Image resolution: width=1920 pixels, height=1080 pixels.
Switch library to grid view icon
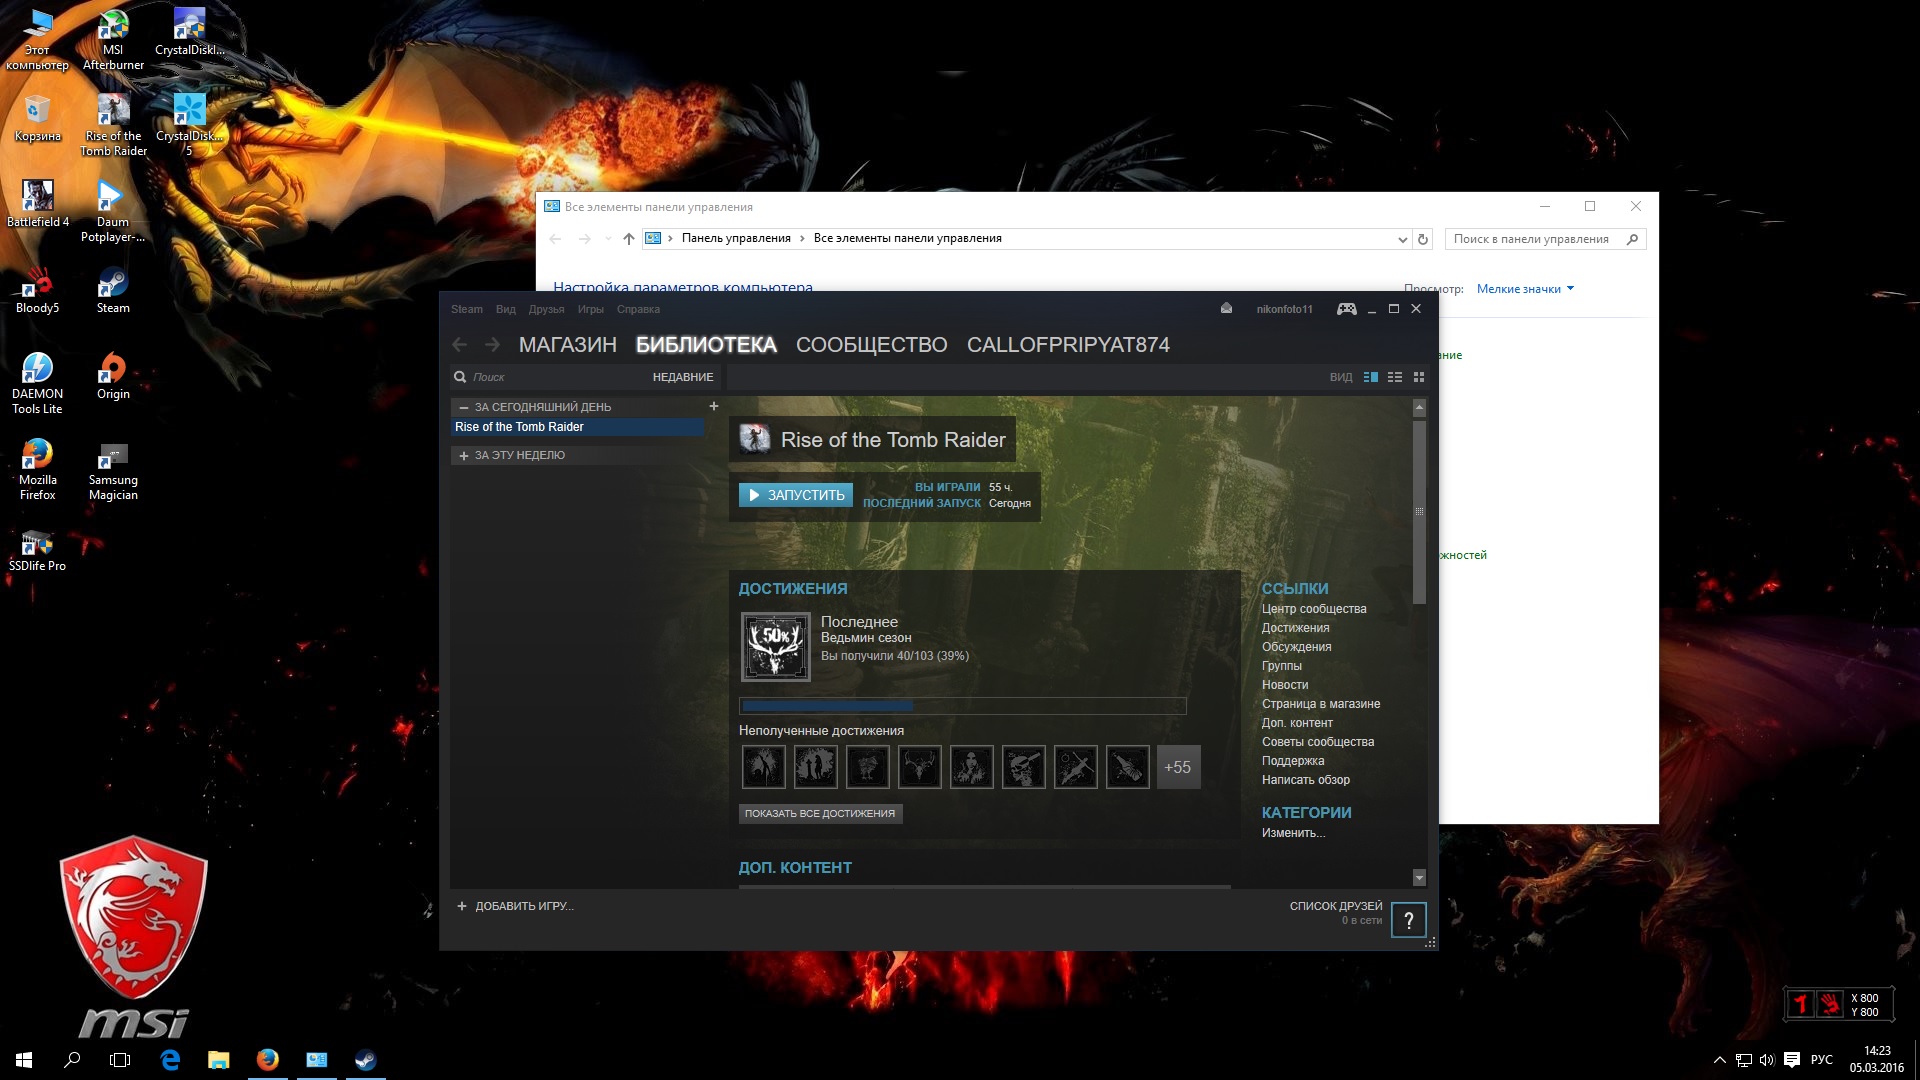[1418, 377]
